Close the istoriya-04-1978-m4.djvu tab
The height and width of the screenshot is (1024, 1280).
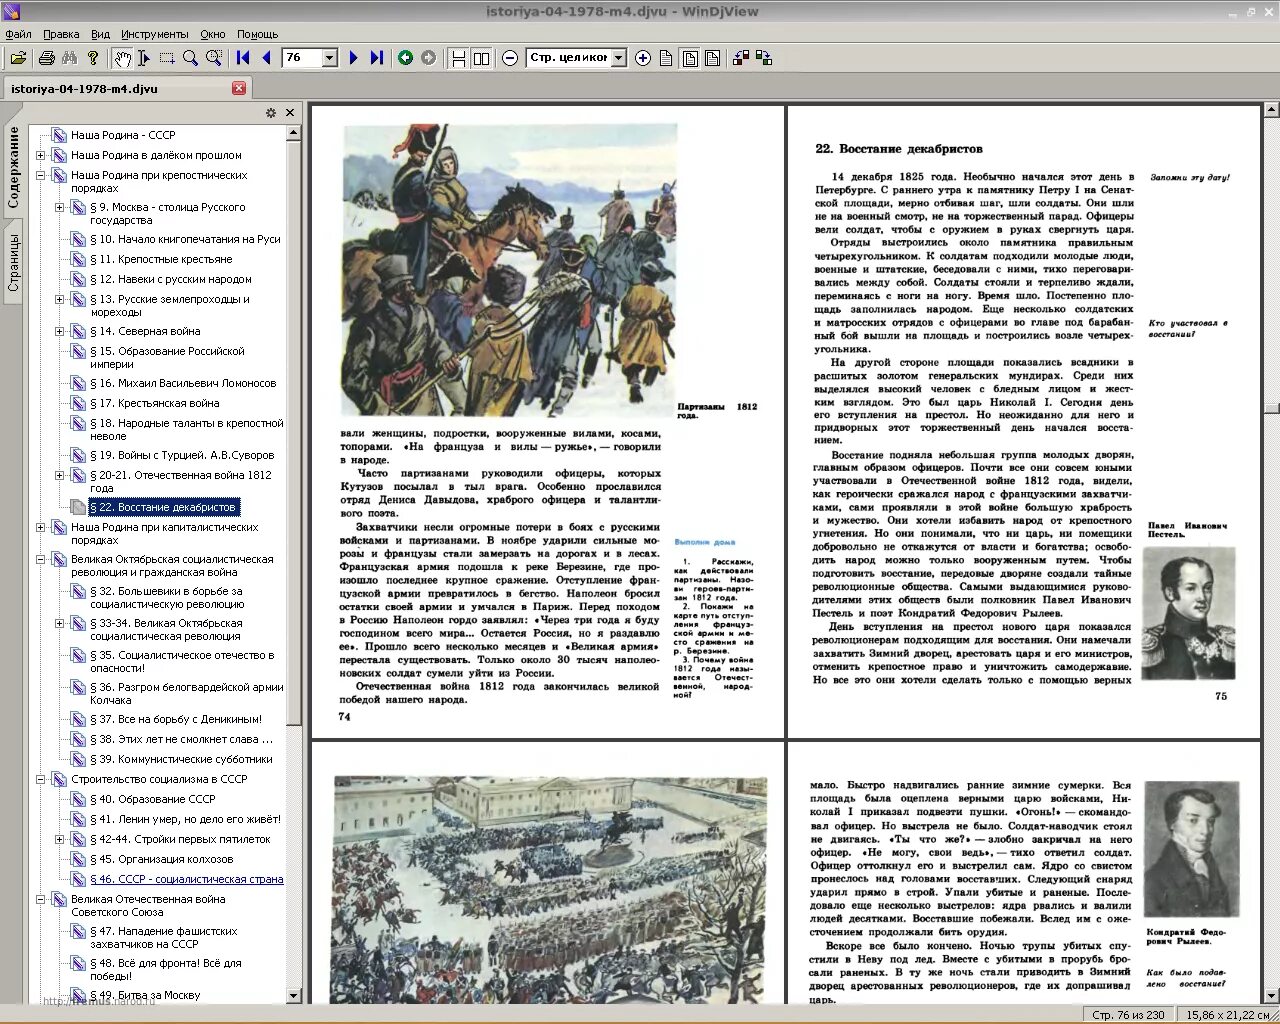point(239,88)
